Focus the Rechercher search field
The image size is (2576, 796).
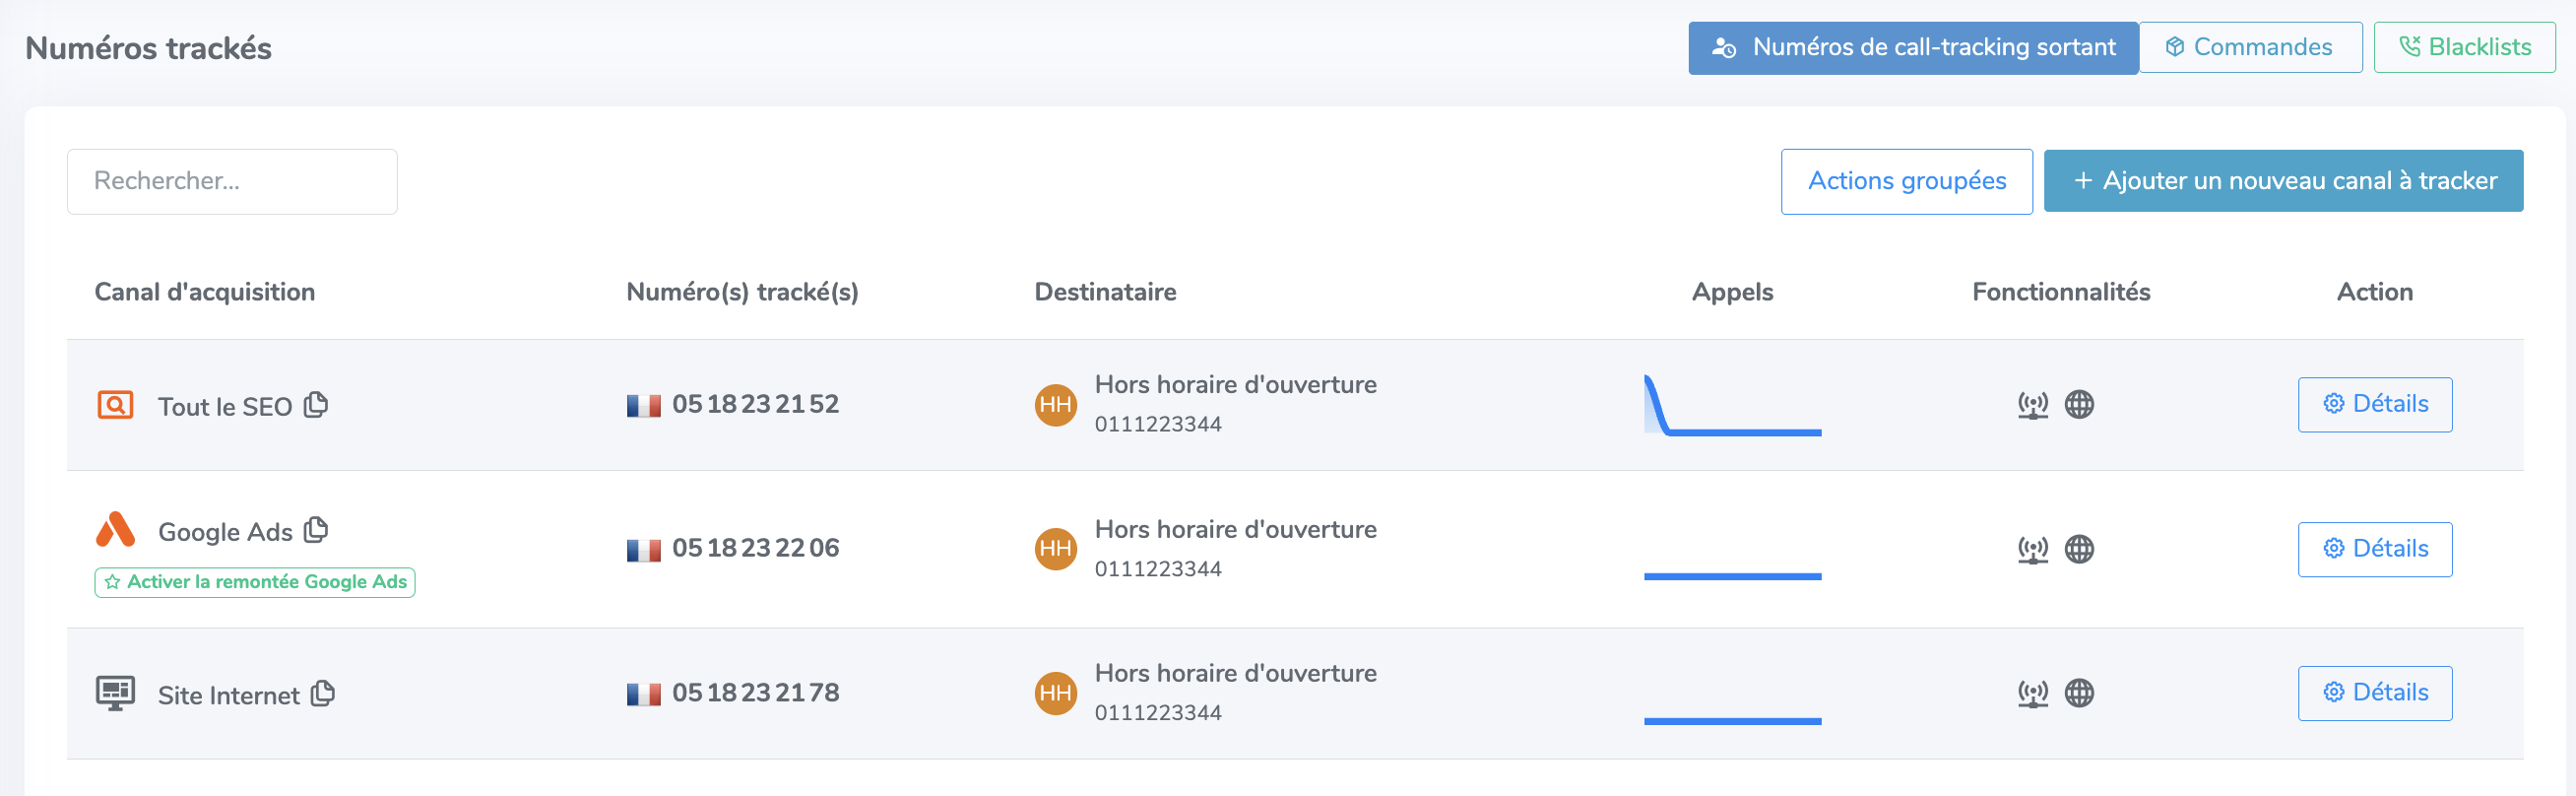pos(232,181)
